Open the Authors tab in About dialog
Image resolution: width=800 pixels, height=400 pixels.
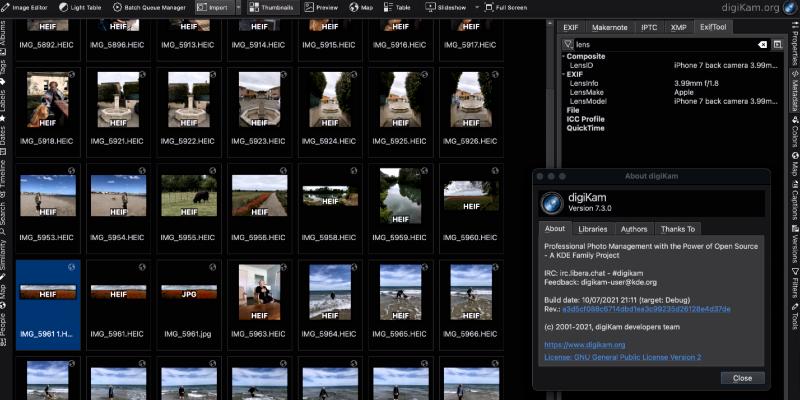[x=634, y=229]
